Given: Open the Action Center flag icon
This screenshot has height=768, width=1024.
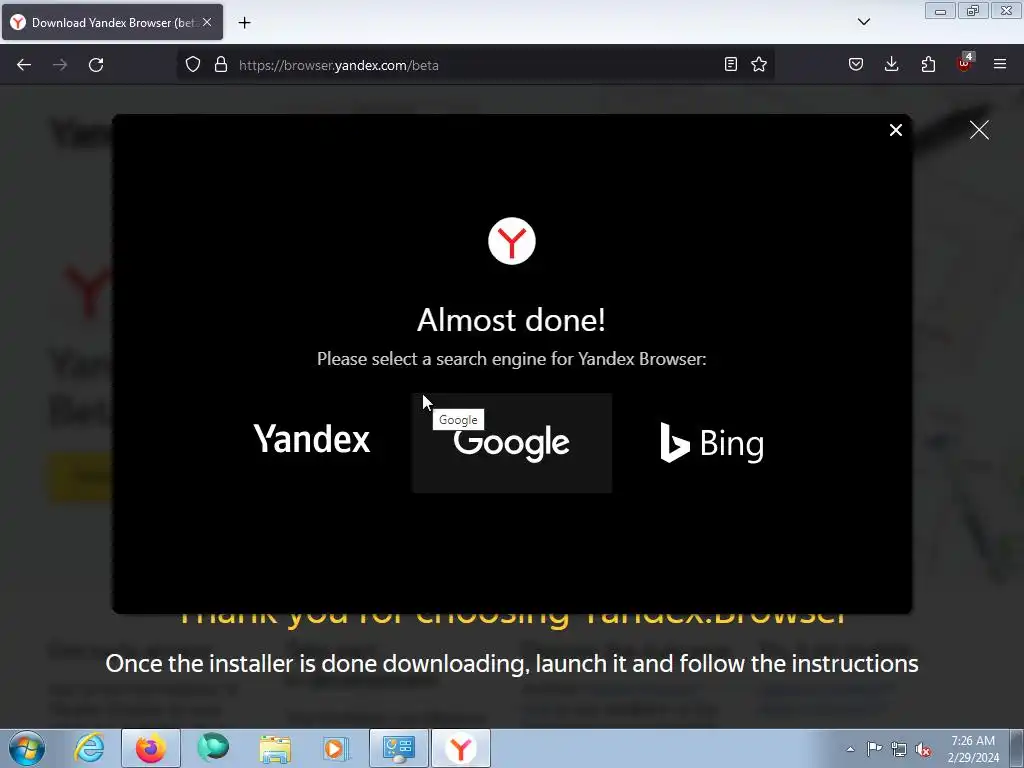Looking at the screenshot, I should (x=874, y=749).
